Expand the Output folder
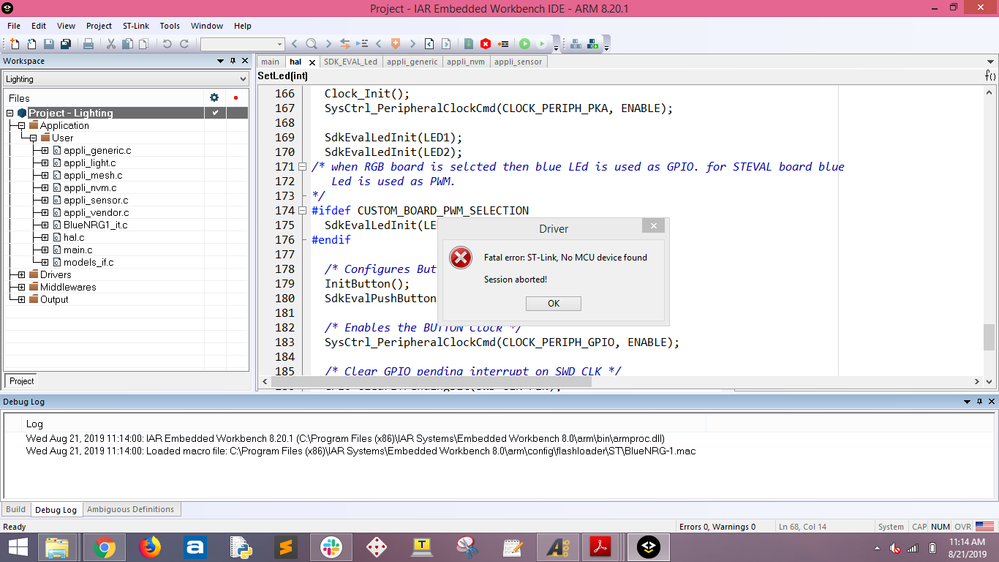999x562 pixels. point(22,299)
